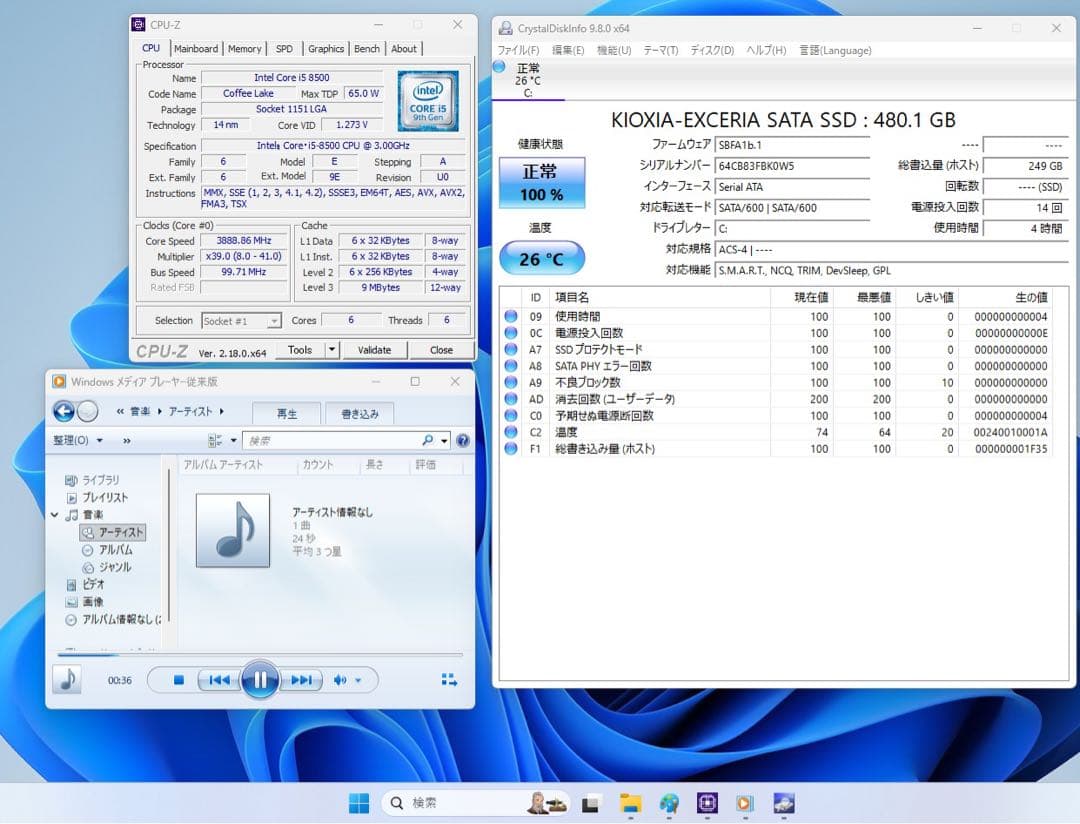Click the Forward arrow in Windows Media Player
Image resolution: width=1080 pixels, height=824 pixels.
[x=87, y=411]
